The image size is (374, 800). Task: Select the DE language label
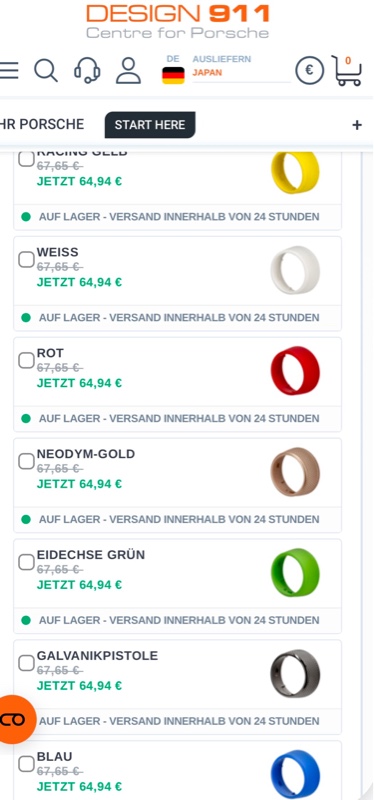coord(173,59)
